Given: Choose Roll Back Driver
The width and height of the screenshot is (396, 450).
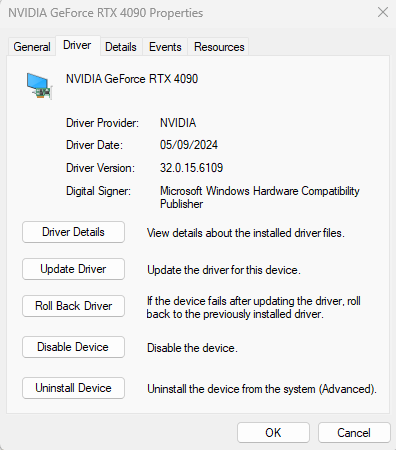Looking at the screenshot, I should (x=73, y=306).
